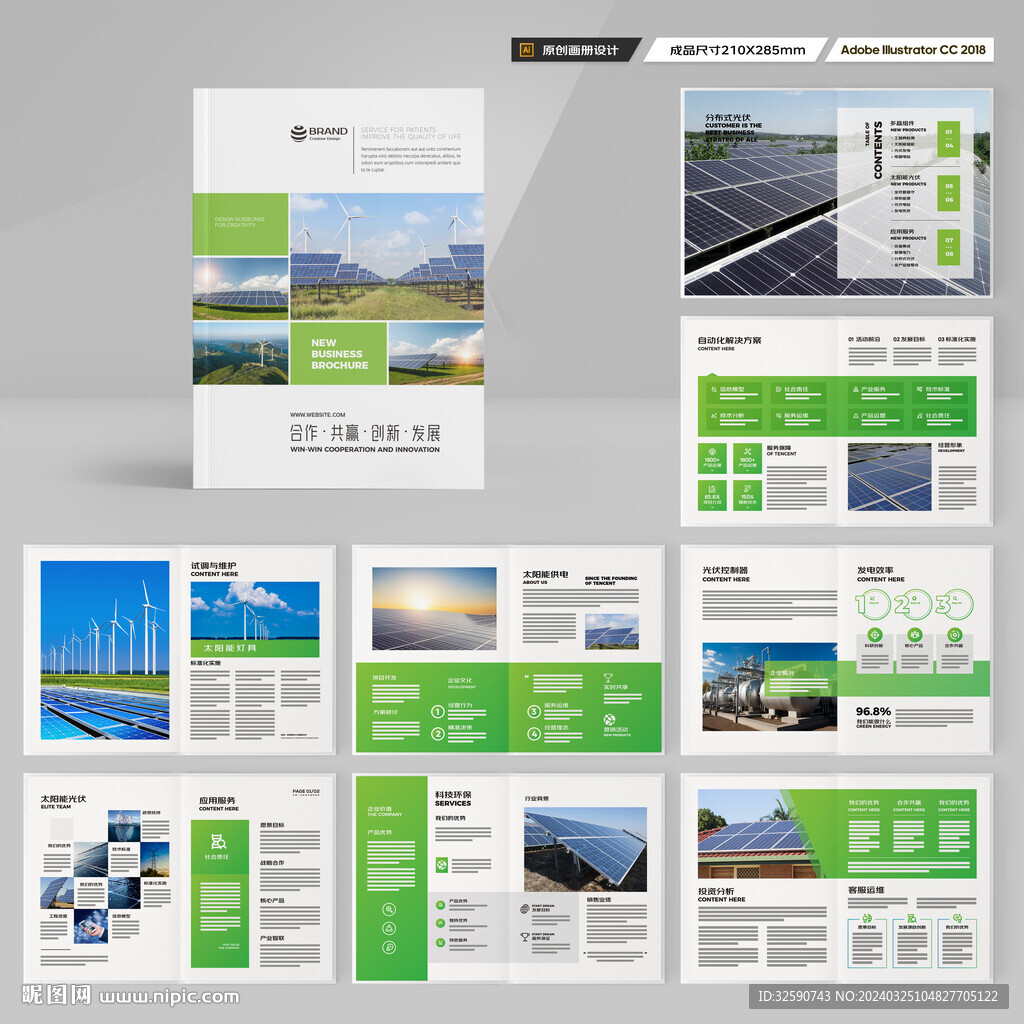Click the 02 发展目标 column heading
This screenshot has width=1024, height=1024.
(x=909, y=340)
